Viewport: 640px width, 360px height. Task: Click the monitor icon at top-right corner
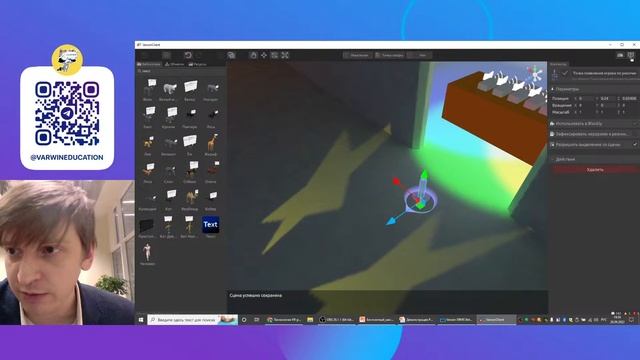point(631,55)
